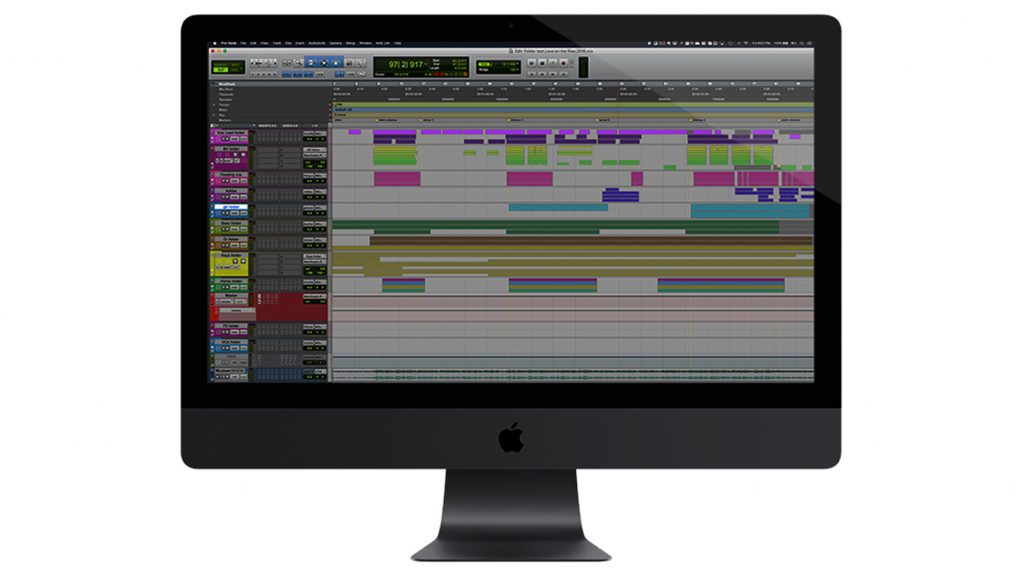Open the Grid value dropdown

(518, 63)
